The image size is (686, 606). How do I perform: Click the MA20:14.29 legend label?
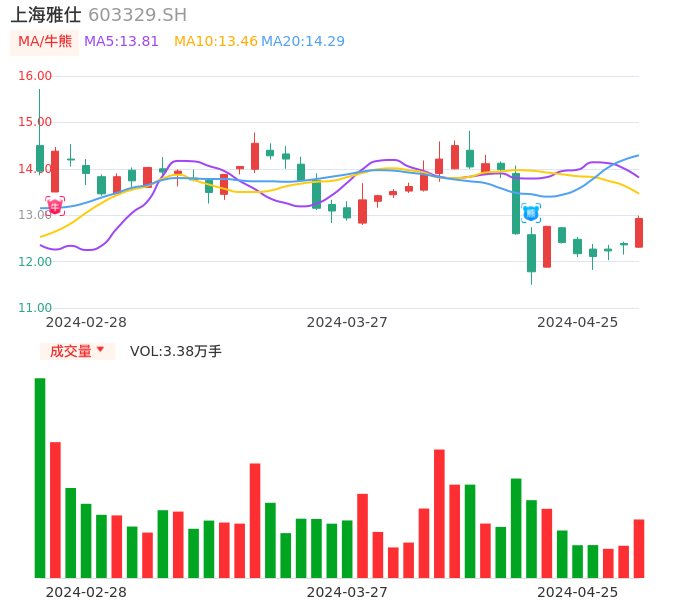pos(303,42)
